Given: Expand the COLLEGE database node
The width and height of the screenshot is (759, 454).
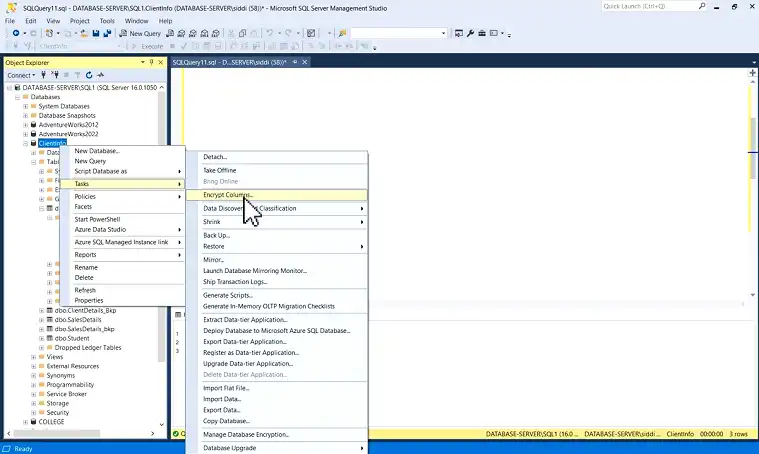Looking at the screenshot, I should 26,422.
